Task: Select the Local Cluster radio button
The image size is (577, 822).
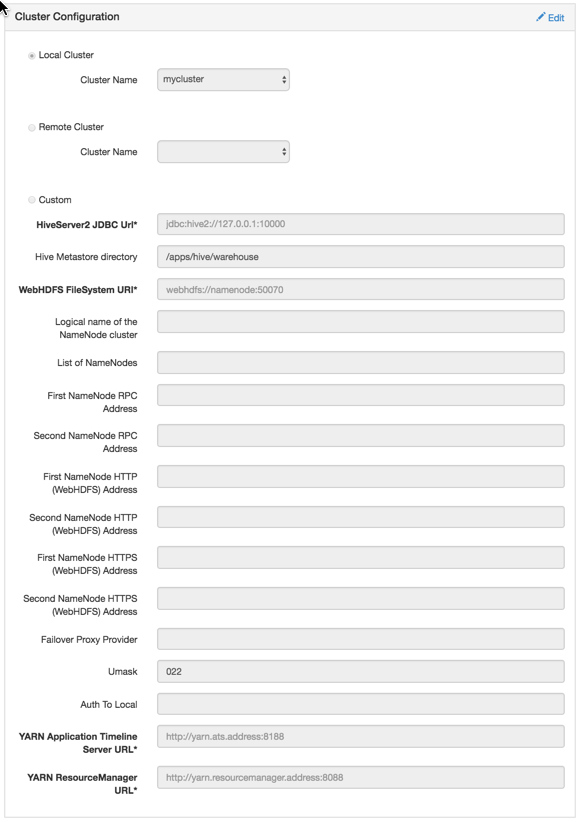Action: point(32,56)
